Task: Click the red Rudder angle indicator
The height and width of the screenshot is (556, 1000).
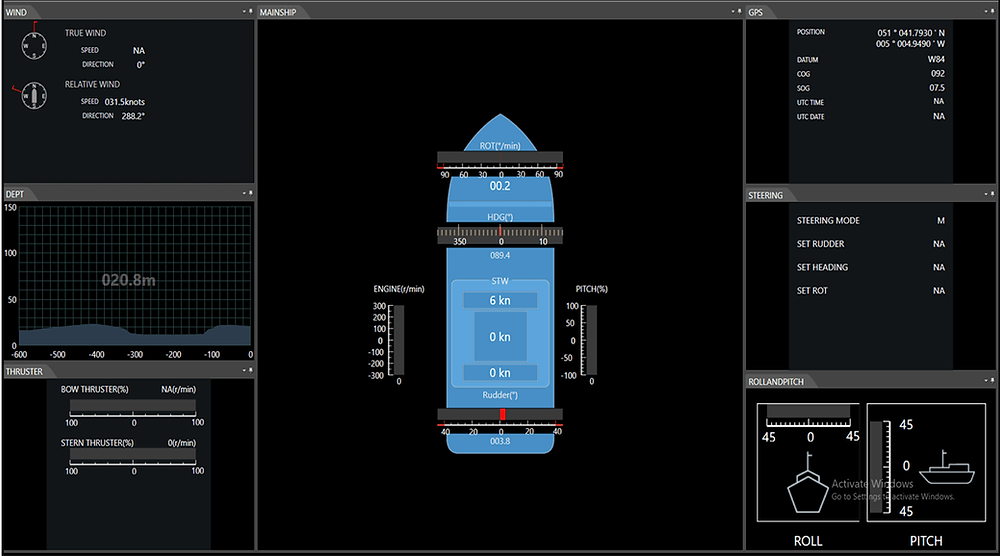Action: click(503, 414)
